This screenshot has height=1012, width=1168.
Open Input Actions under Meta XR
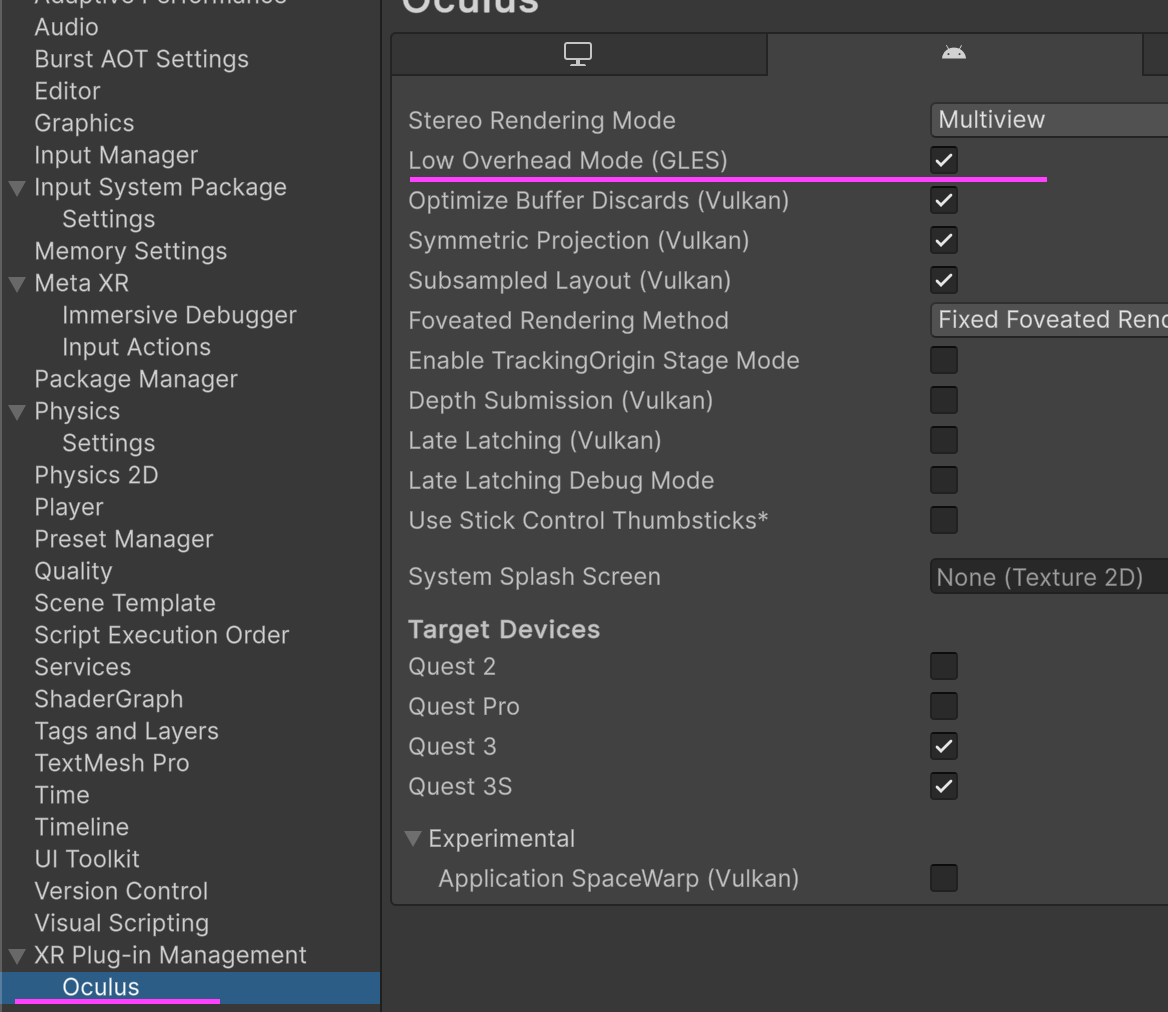136,347
